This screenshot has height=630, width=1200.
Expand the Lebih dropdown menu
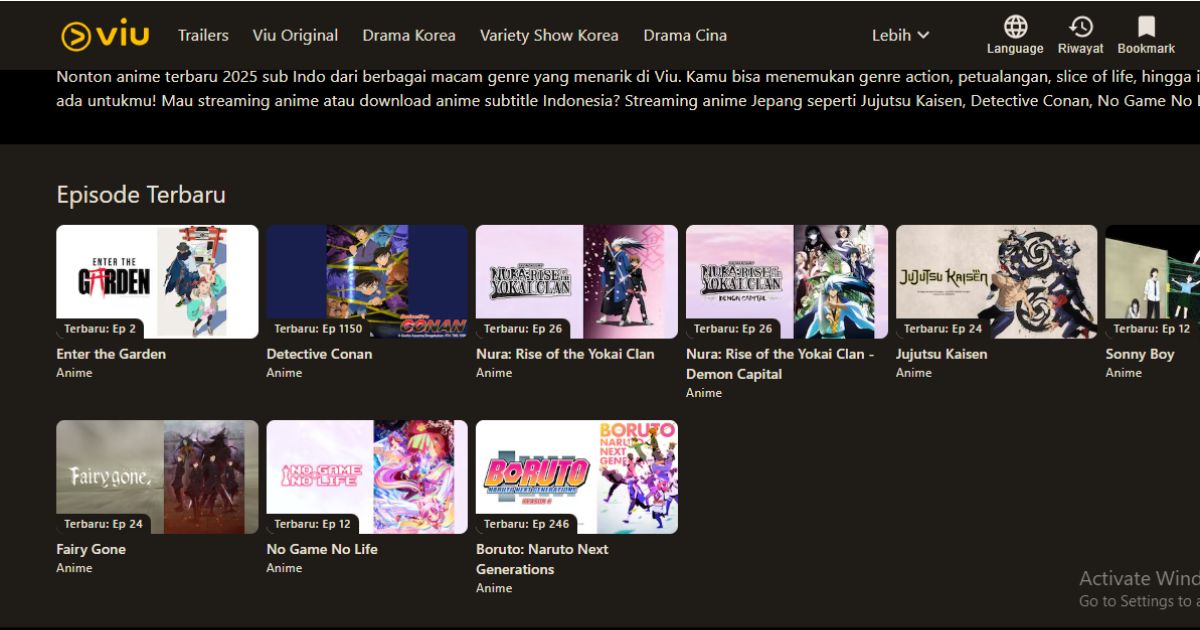click(x=900, y=35)
